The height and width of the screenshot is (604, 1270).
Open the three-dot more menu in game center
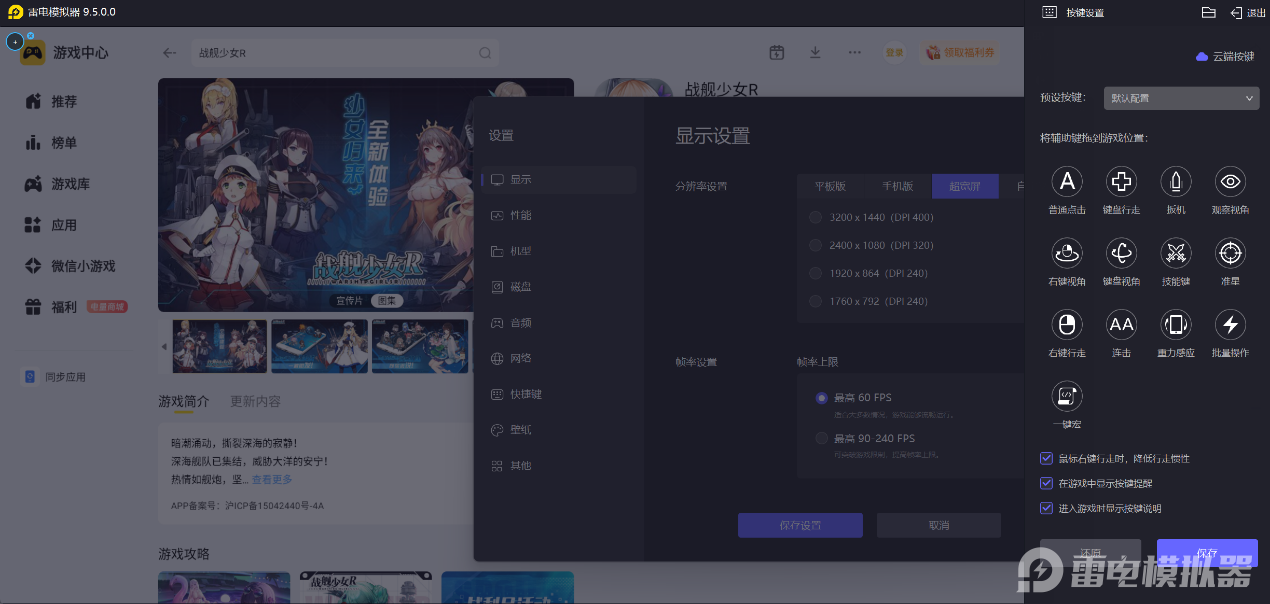coord(854,52)
